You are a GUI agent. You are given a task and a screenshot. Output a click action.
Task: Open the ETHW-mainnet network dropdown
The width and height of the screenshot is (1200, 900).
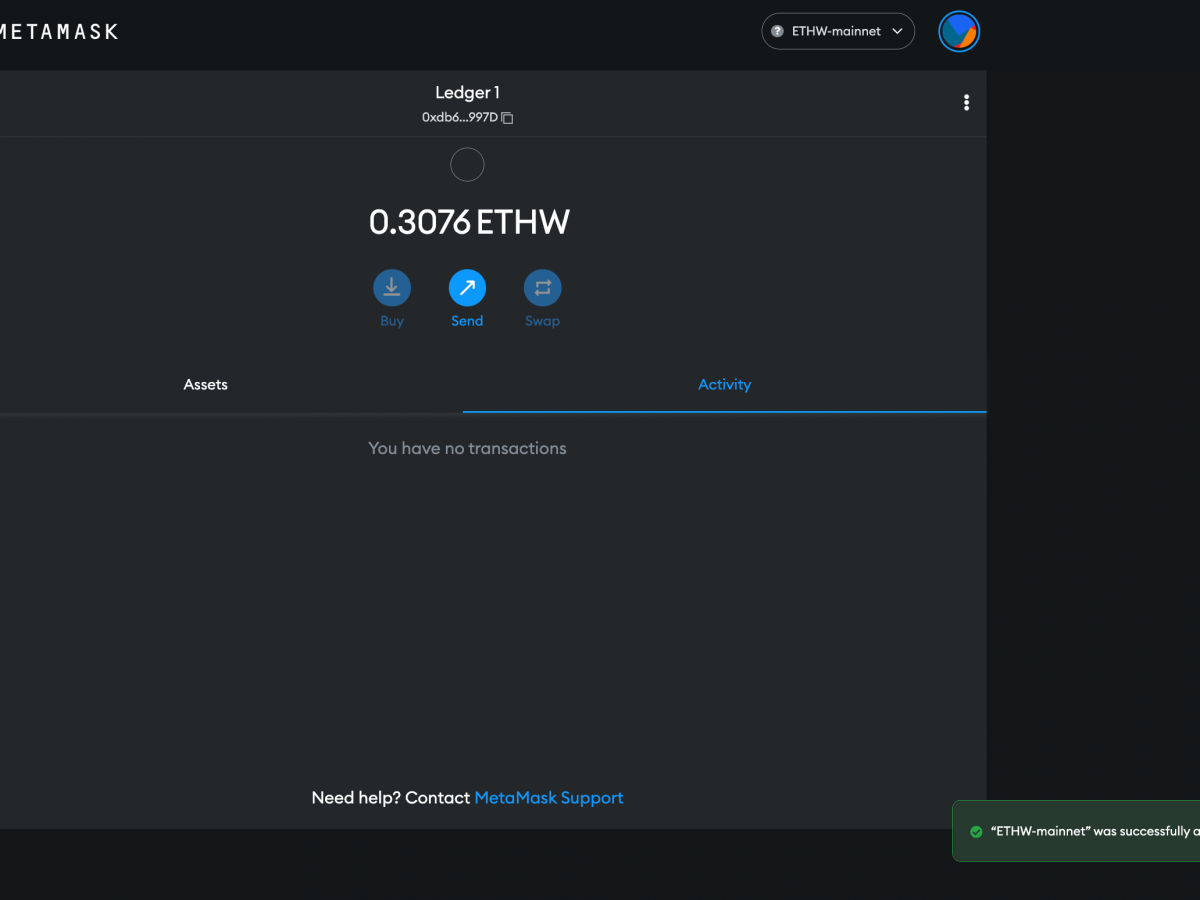[x=838, y=31]
